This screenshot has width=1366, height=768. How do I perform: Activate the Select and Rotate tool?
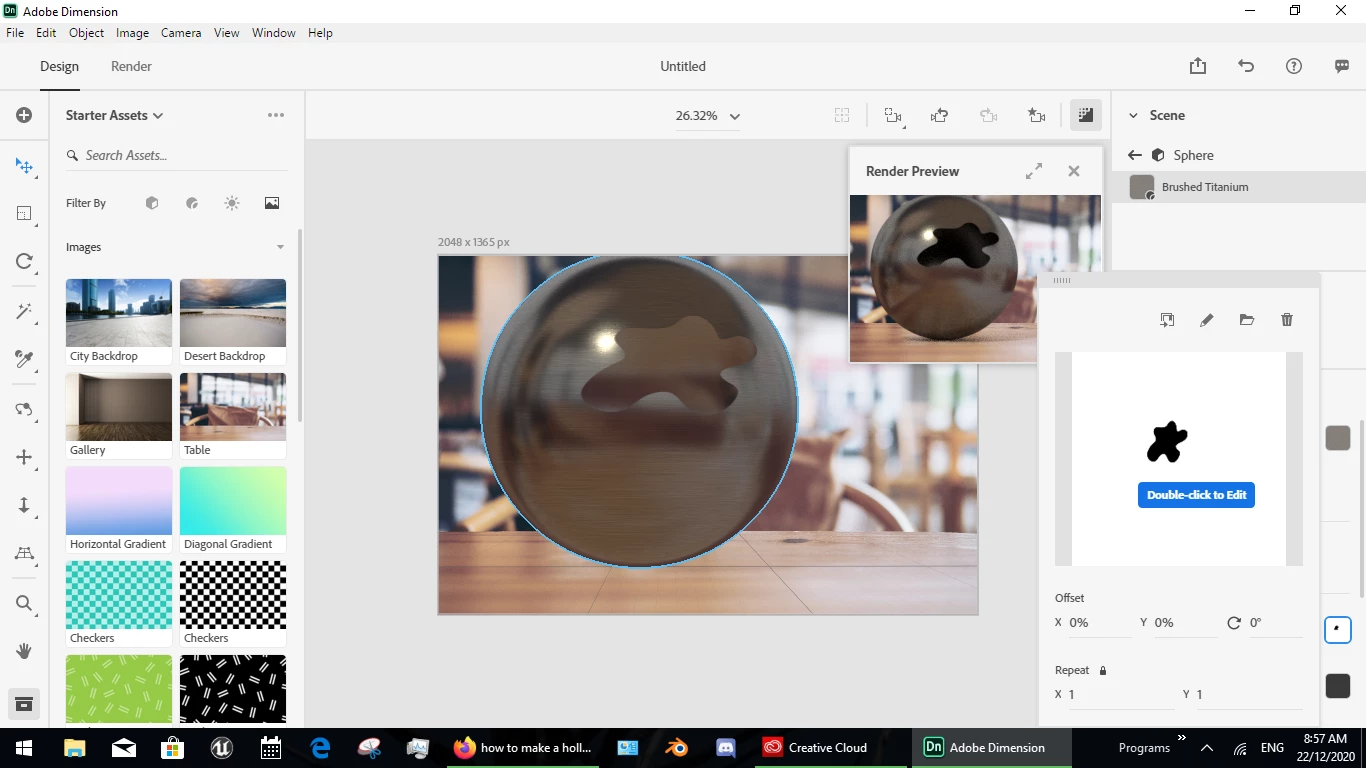pos(24,261)
